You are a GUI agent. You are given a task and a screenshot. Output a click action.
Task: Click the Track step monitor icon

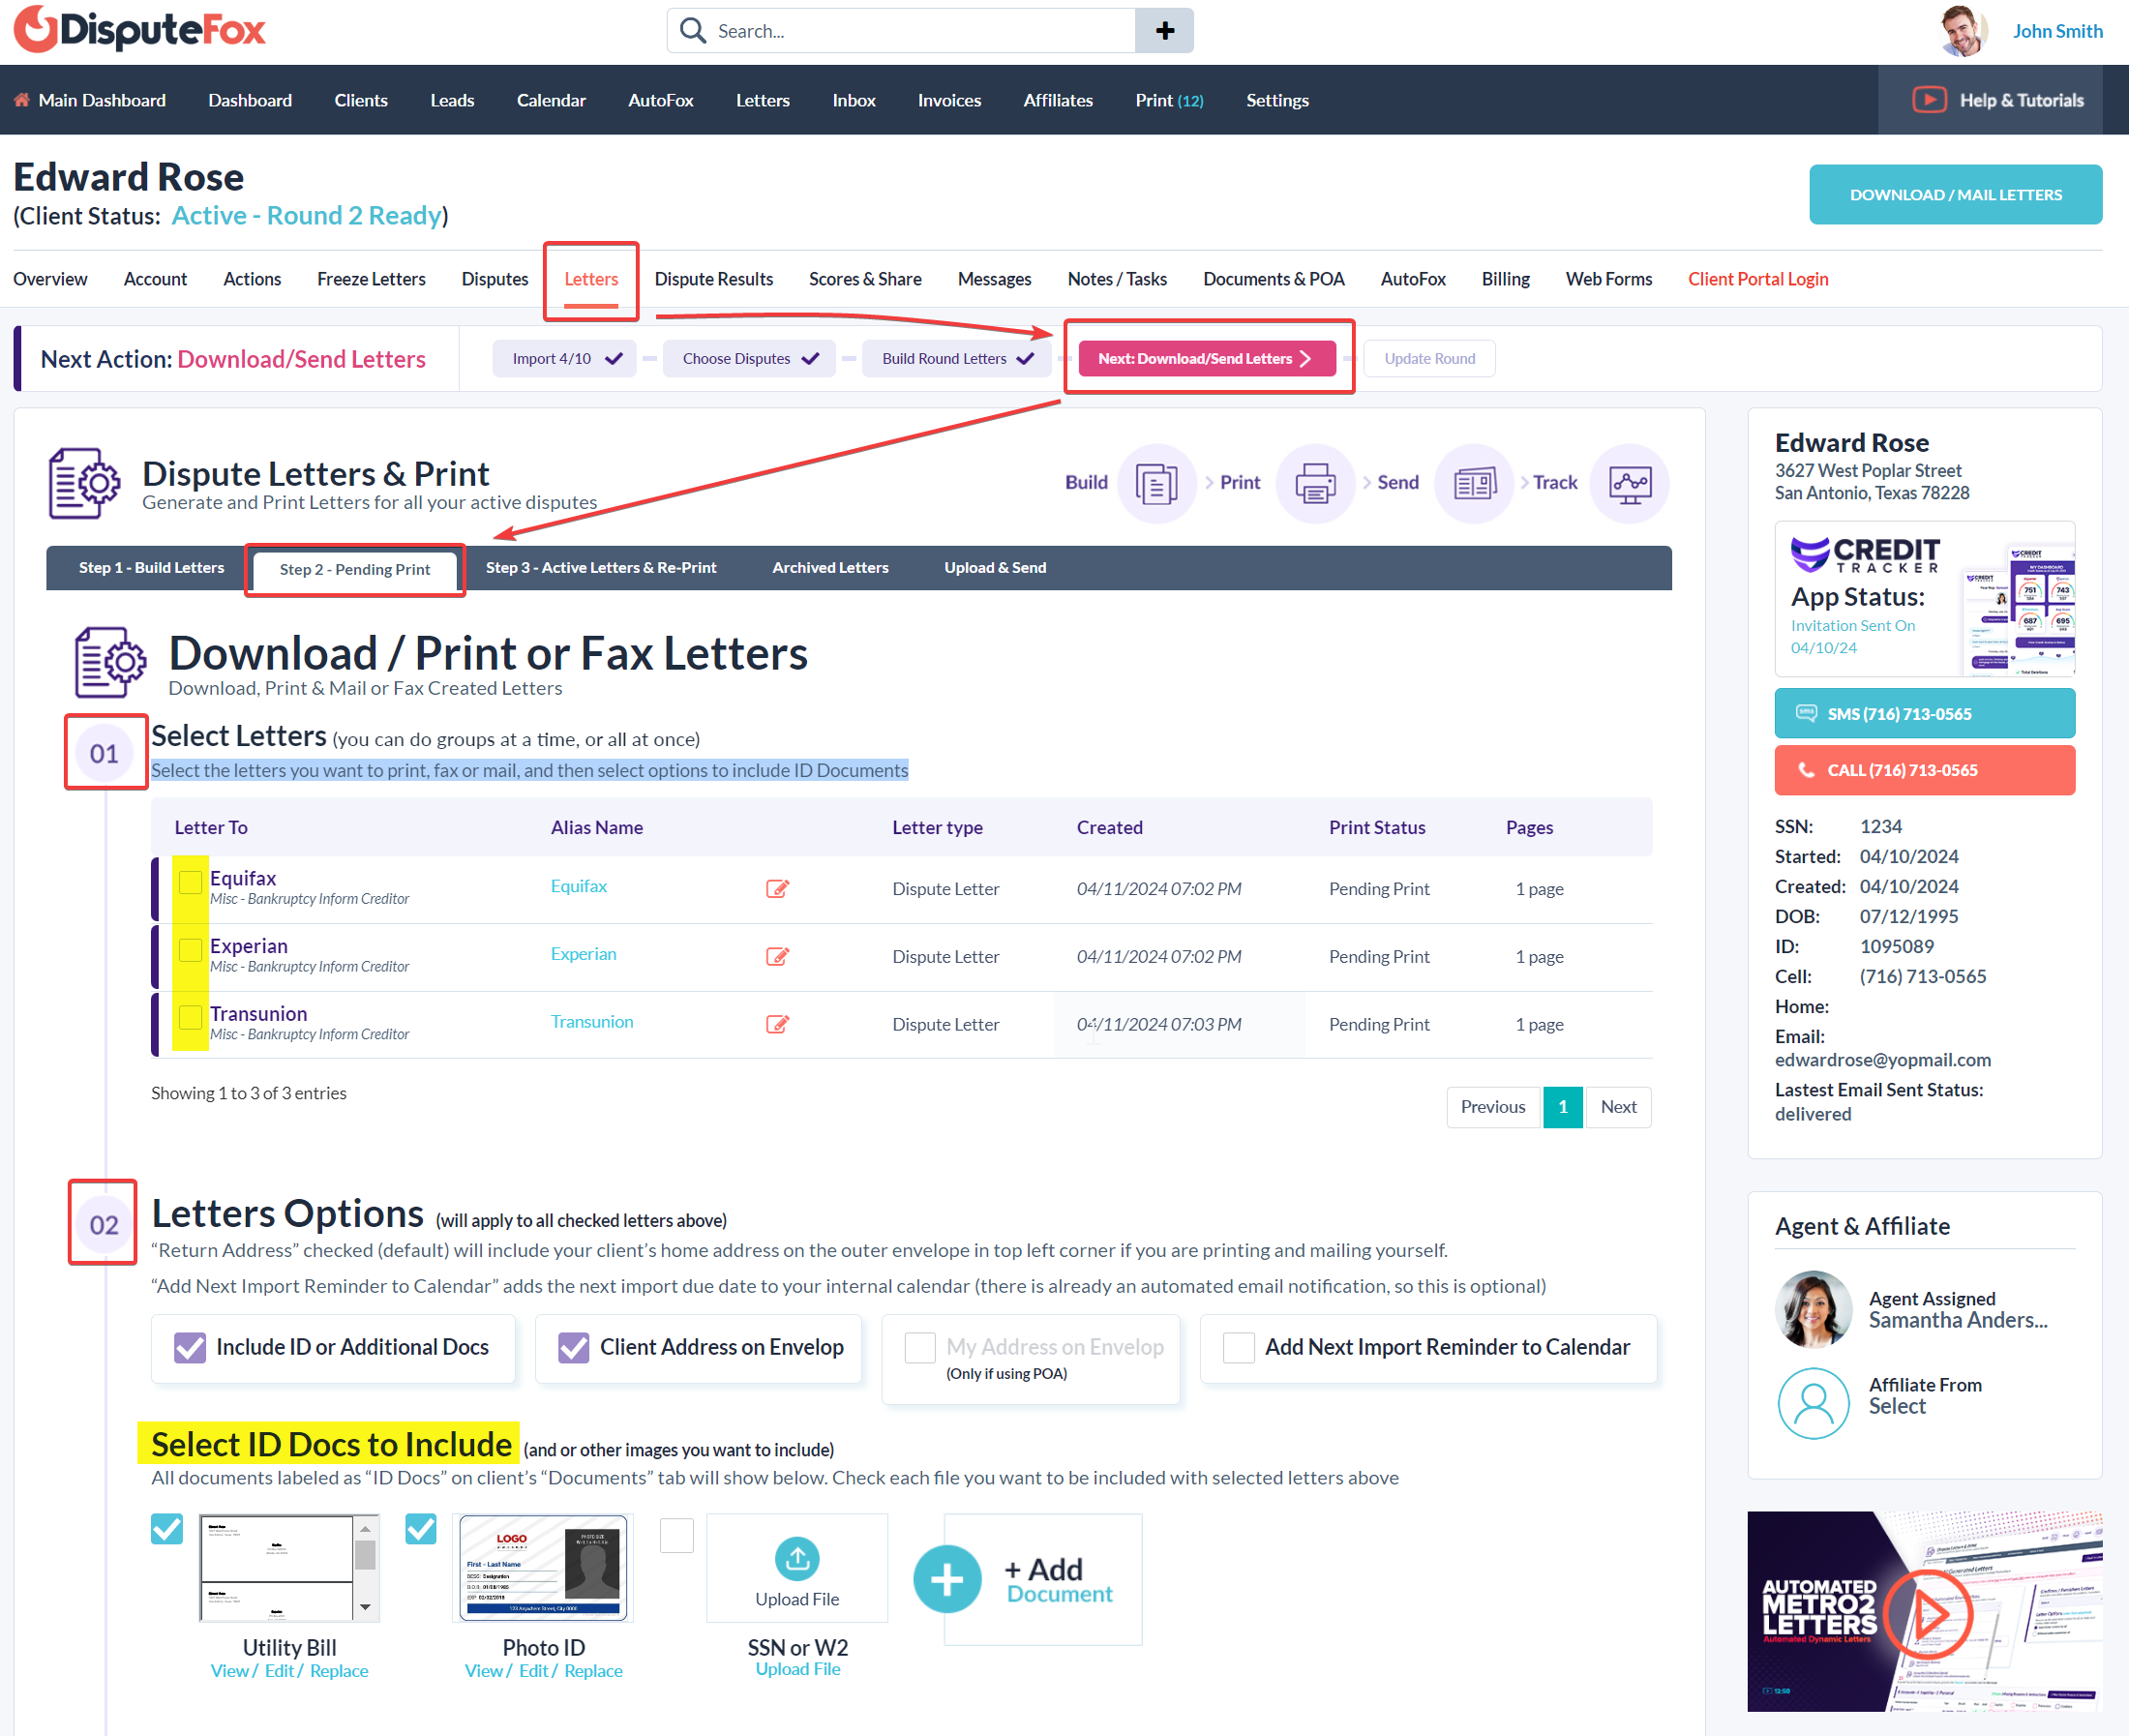(1629, 484)
